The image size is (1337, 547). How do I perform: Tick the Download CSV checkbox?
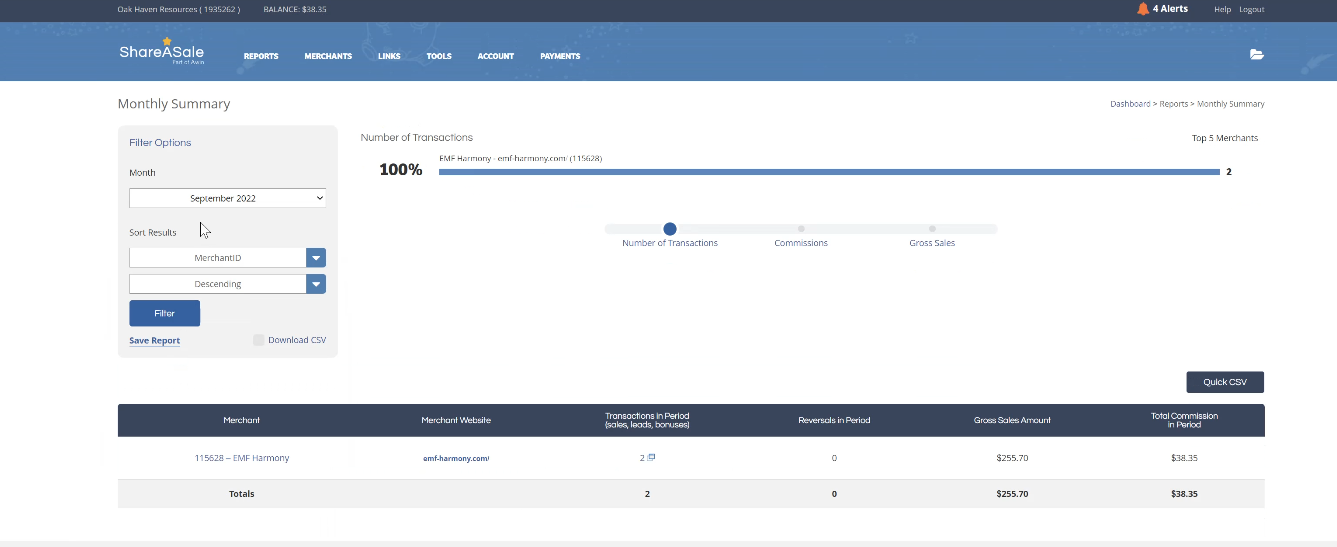tap(258, 340)
